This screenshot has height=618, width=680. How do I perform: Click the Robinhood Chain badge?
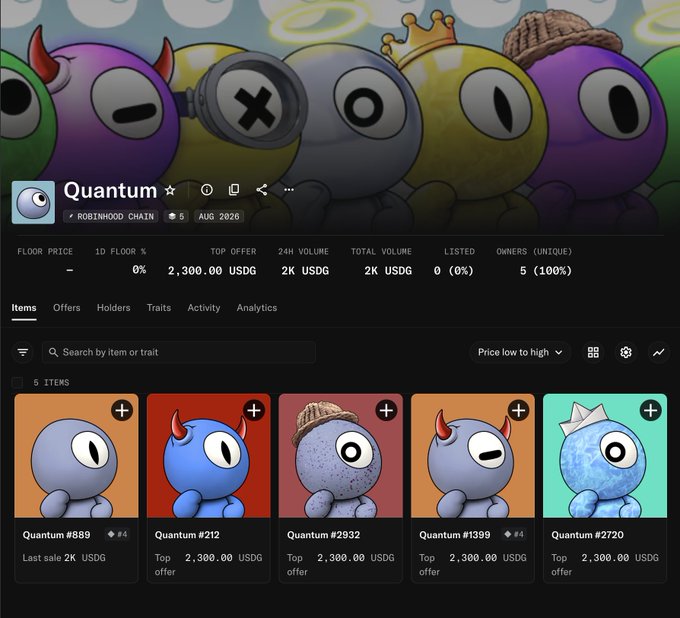(x=111, y=216)
